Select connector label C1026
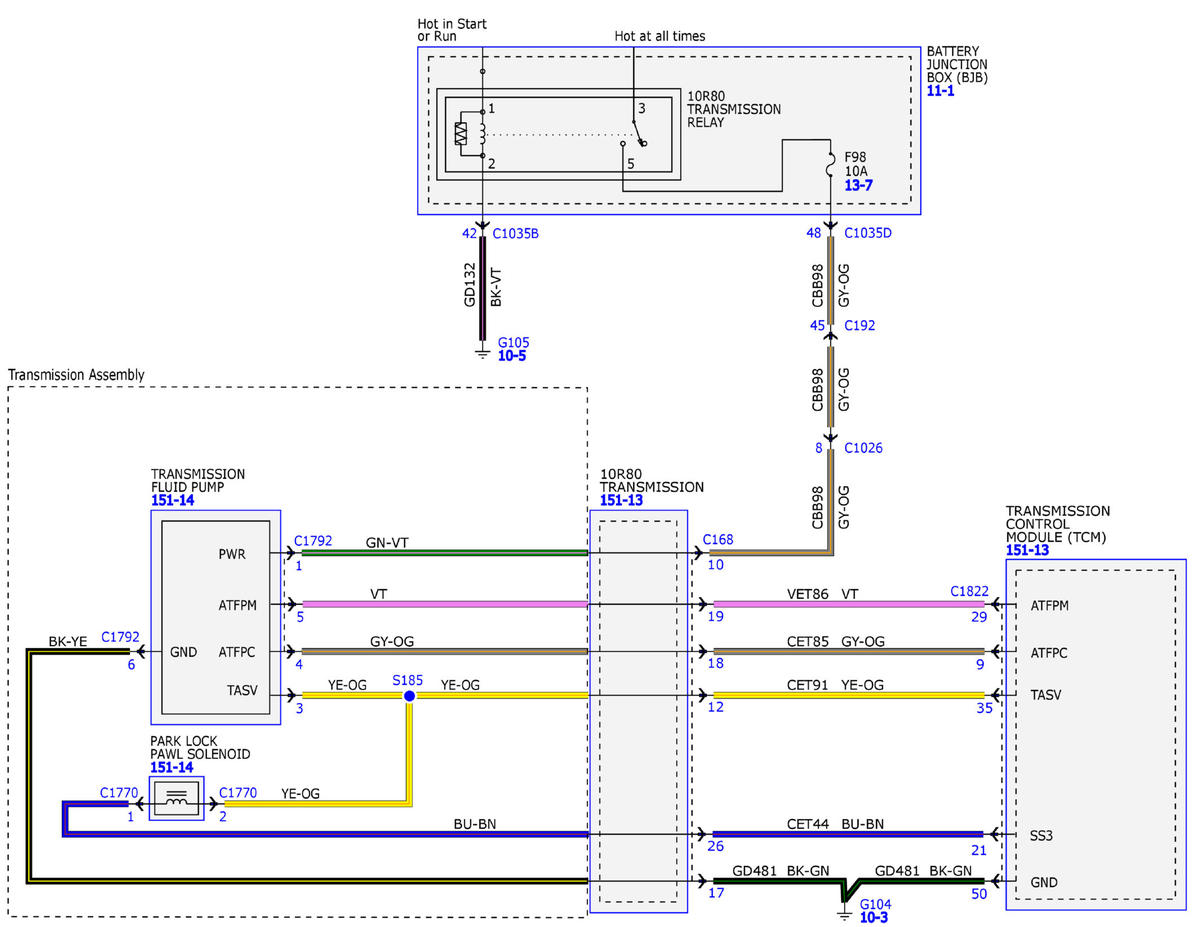The image size is (1200, 927). click(863, 448)
